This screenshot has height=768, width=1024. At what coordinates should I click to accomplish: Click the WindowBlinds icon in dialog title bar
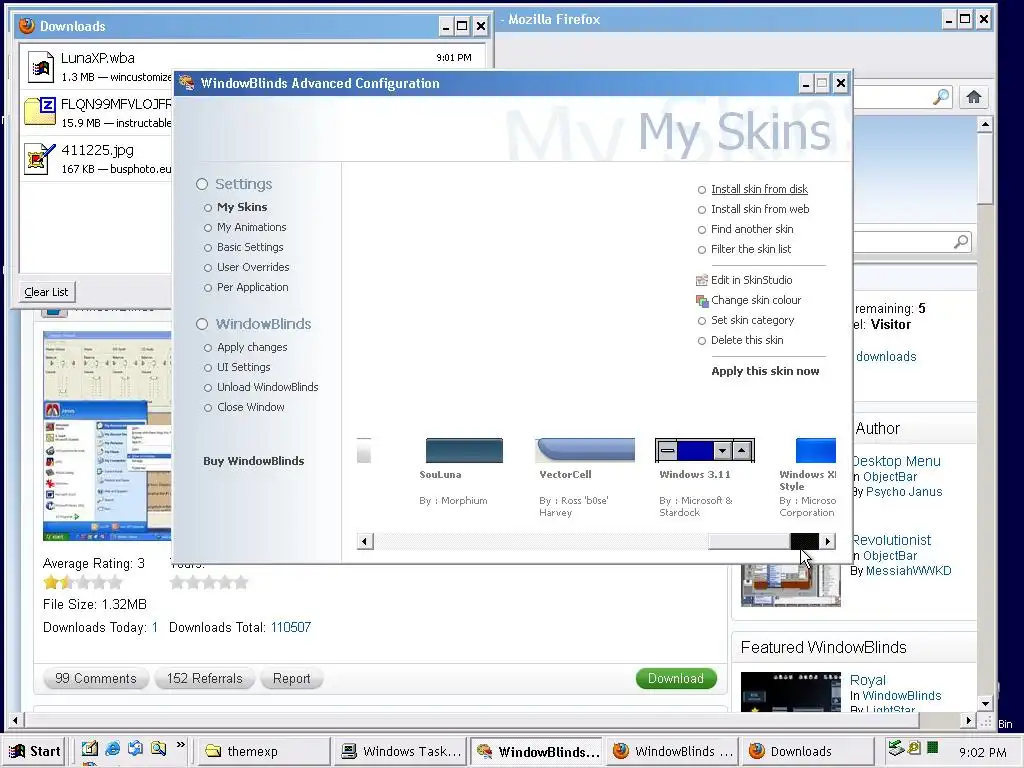click(187, 83)
